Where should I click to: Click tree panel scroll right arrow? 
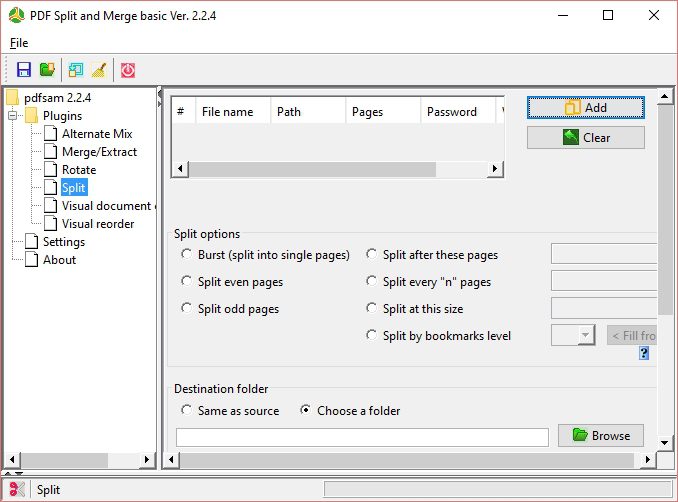point(147,459)
